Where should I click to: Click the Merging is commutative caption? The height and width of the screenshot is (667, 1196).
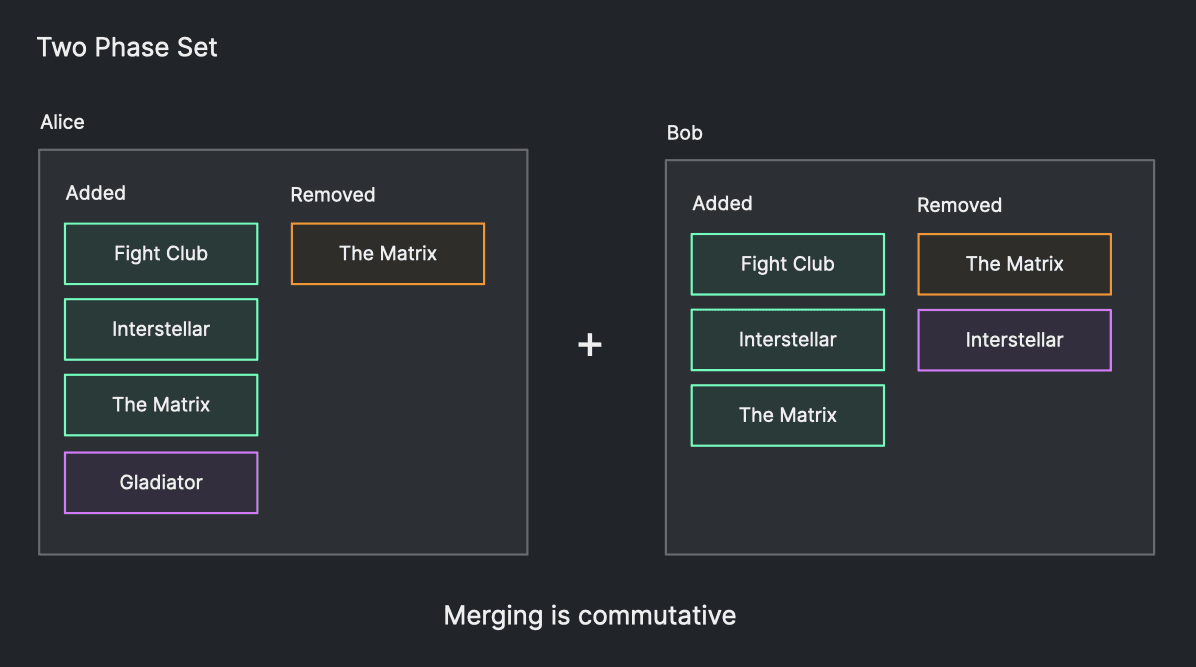590,615
